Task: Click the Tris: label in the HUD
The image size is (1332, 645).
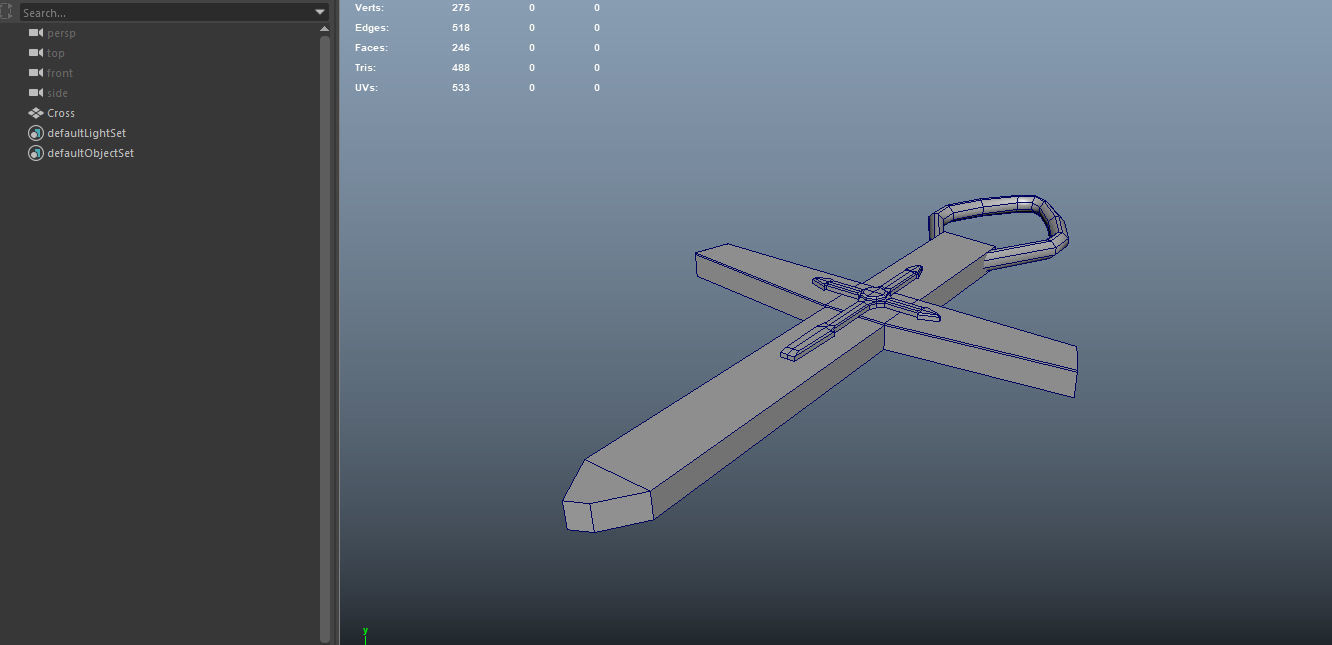Action: (x=365, y=68)
